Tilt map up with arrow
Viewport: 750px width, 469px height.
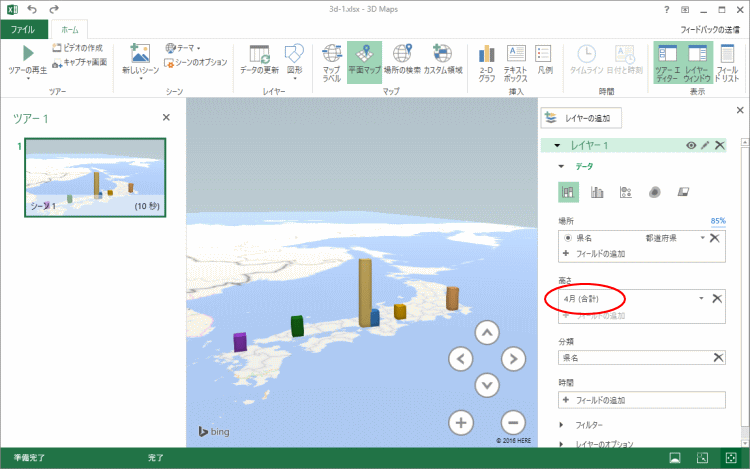tap(487, 333)
